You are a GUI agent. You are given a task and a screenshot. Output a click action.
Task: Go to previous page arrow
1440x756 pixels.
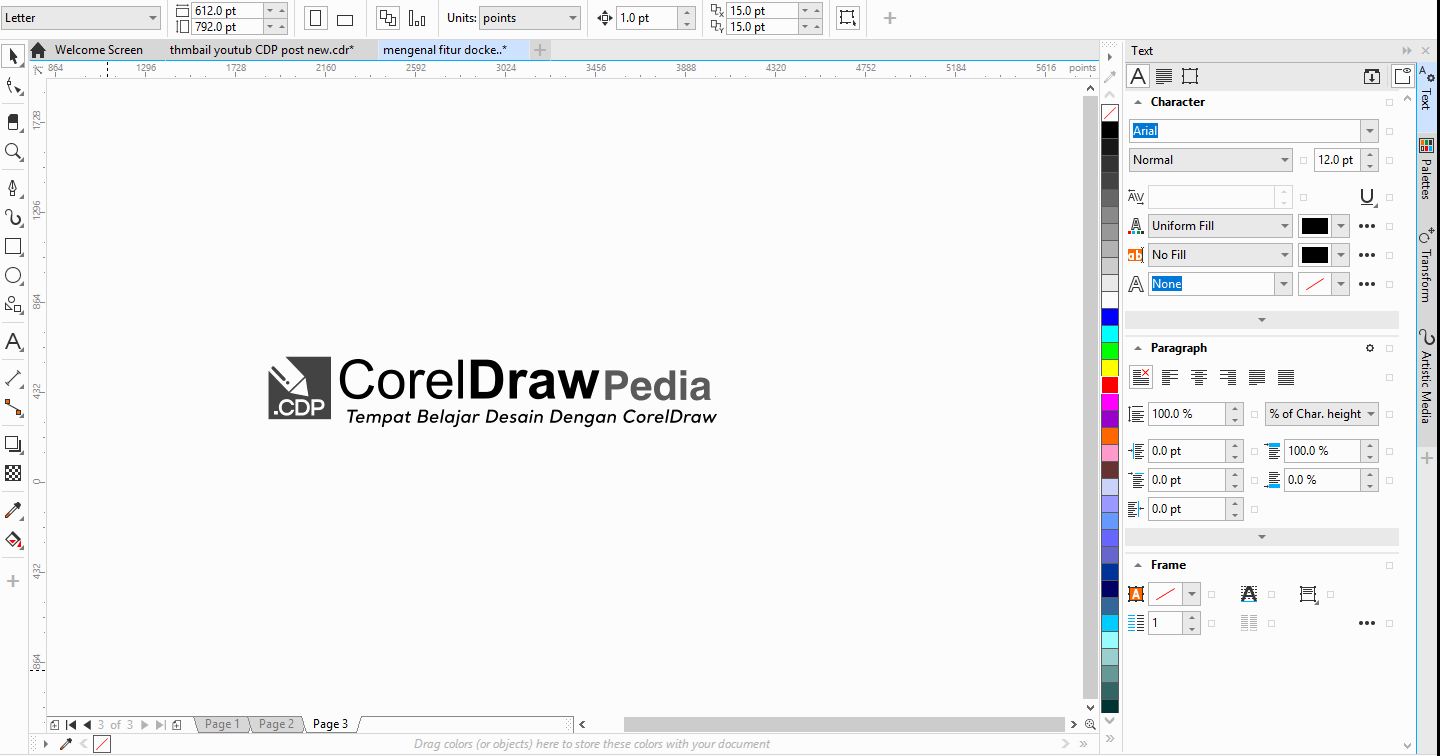(x=87, y=724)
